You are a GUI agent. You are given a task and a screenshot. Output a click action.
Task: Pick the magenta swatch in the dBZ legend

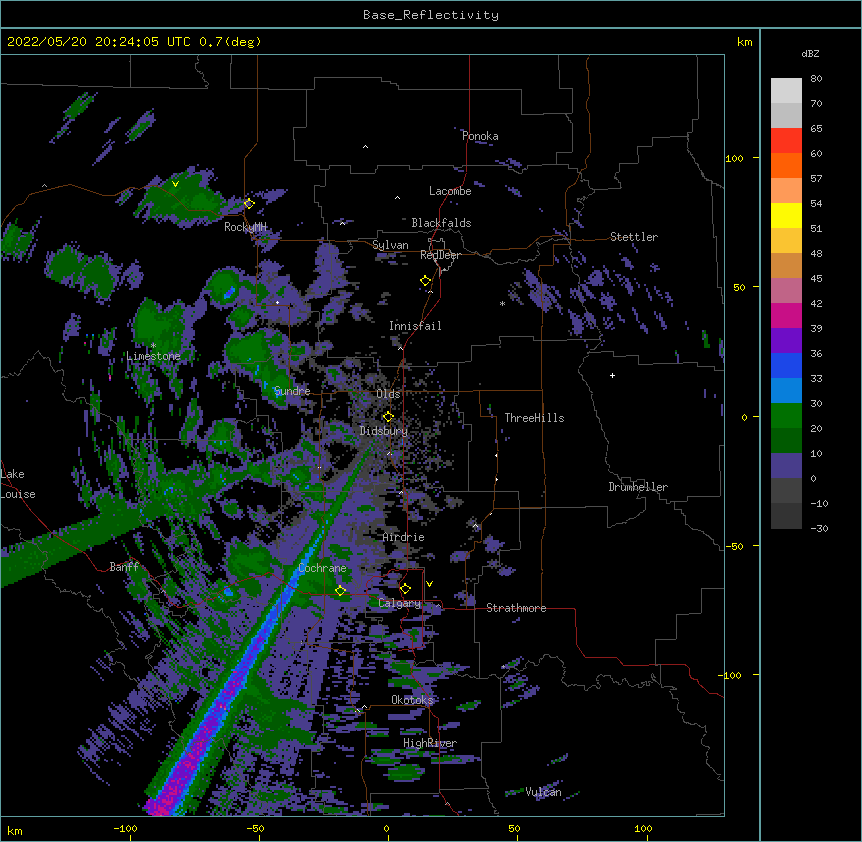786,315
